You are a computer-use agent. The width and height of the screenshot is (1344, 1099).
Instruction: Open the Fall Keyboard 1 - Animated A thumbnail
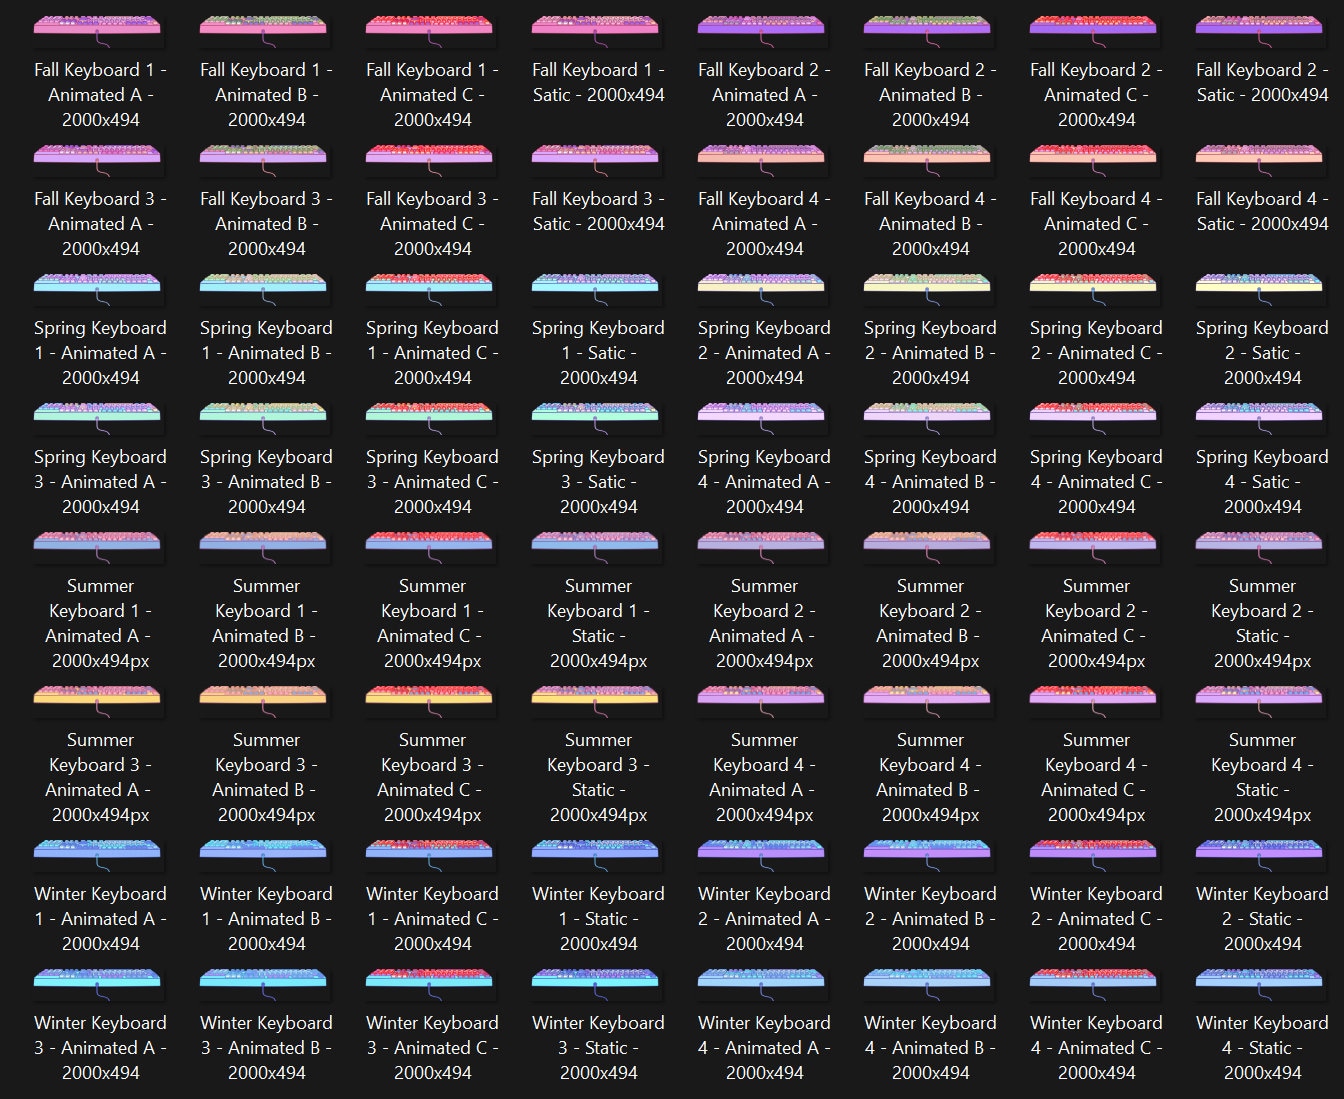(x=99, y=25)
